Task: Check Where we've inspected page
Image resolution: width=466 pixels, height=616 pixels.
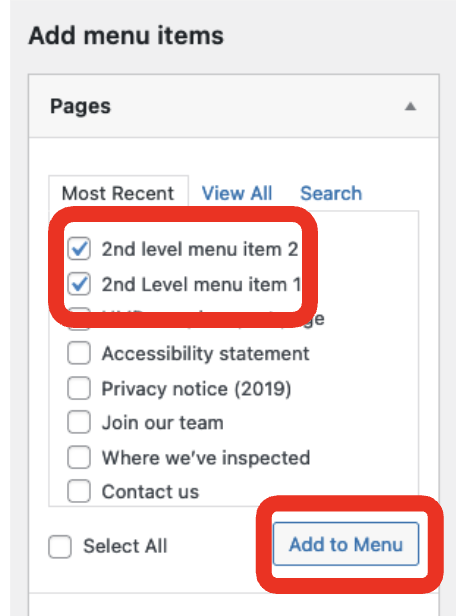Action: coord(79,457)
